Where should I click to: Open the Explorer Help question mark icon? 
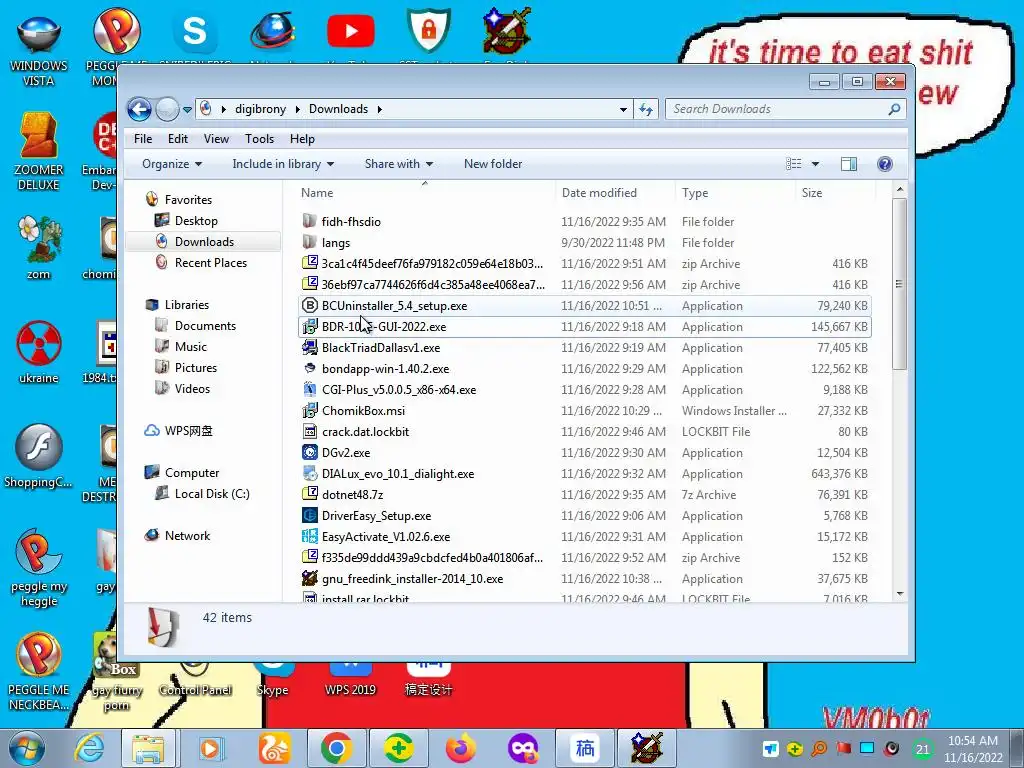(884, 164)
